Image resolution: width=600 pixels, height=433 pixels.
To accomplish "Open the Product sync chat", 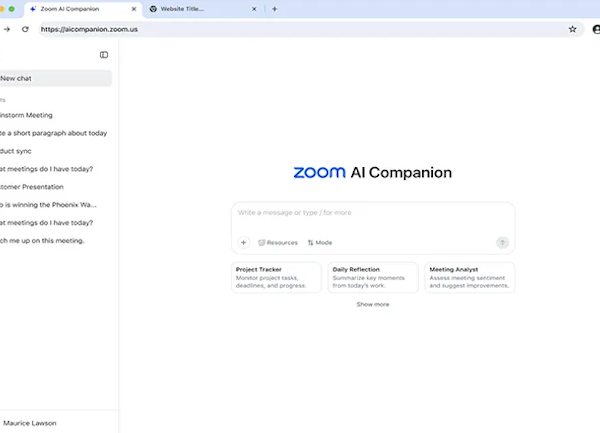I will point(16,151).
